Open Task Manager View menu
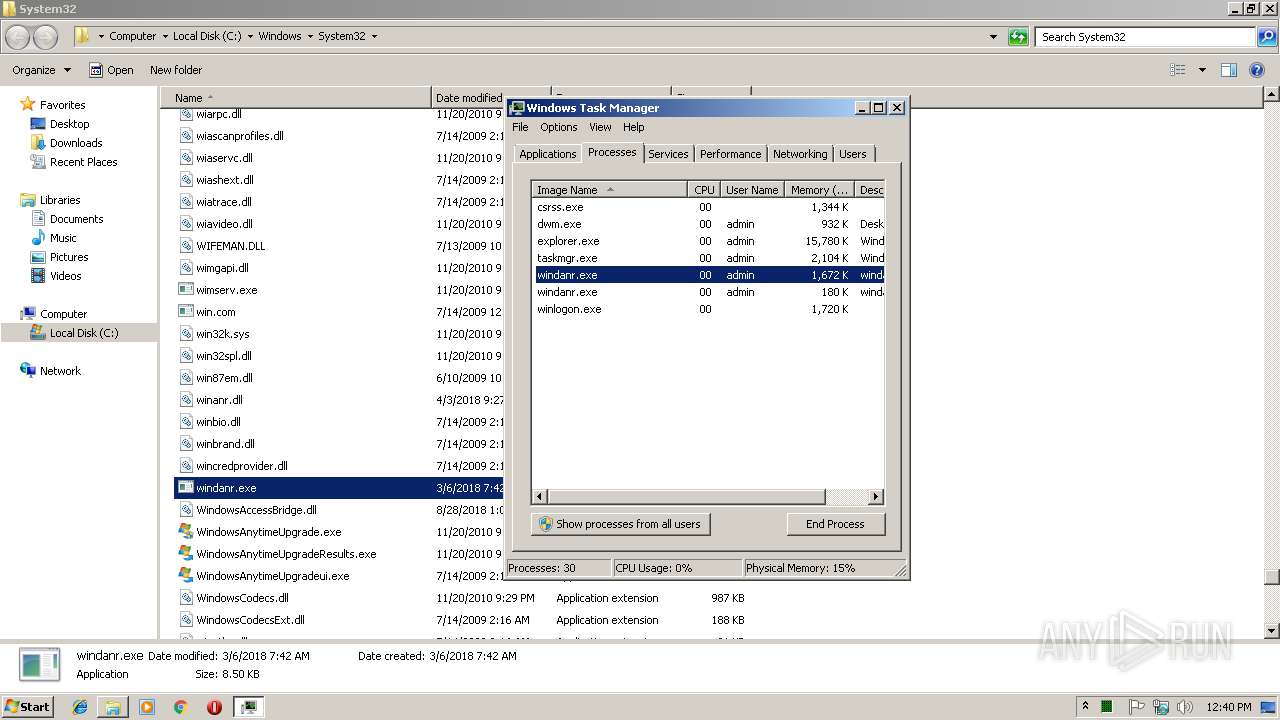Viewport: 1280px width, 720px height. coord(600,127)
